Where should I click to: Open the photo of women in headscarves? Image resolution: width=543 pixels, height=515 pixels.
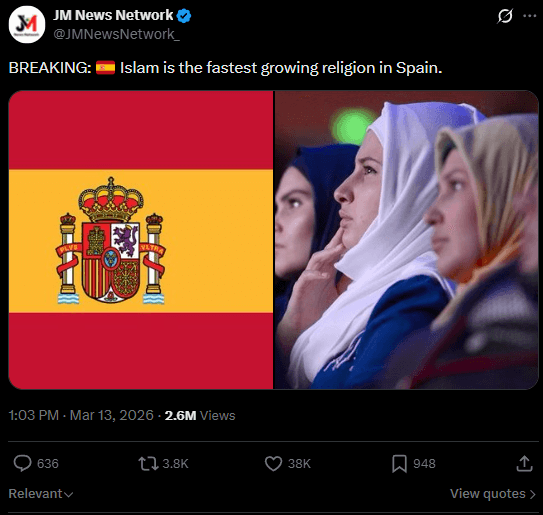tap(407, 240)
